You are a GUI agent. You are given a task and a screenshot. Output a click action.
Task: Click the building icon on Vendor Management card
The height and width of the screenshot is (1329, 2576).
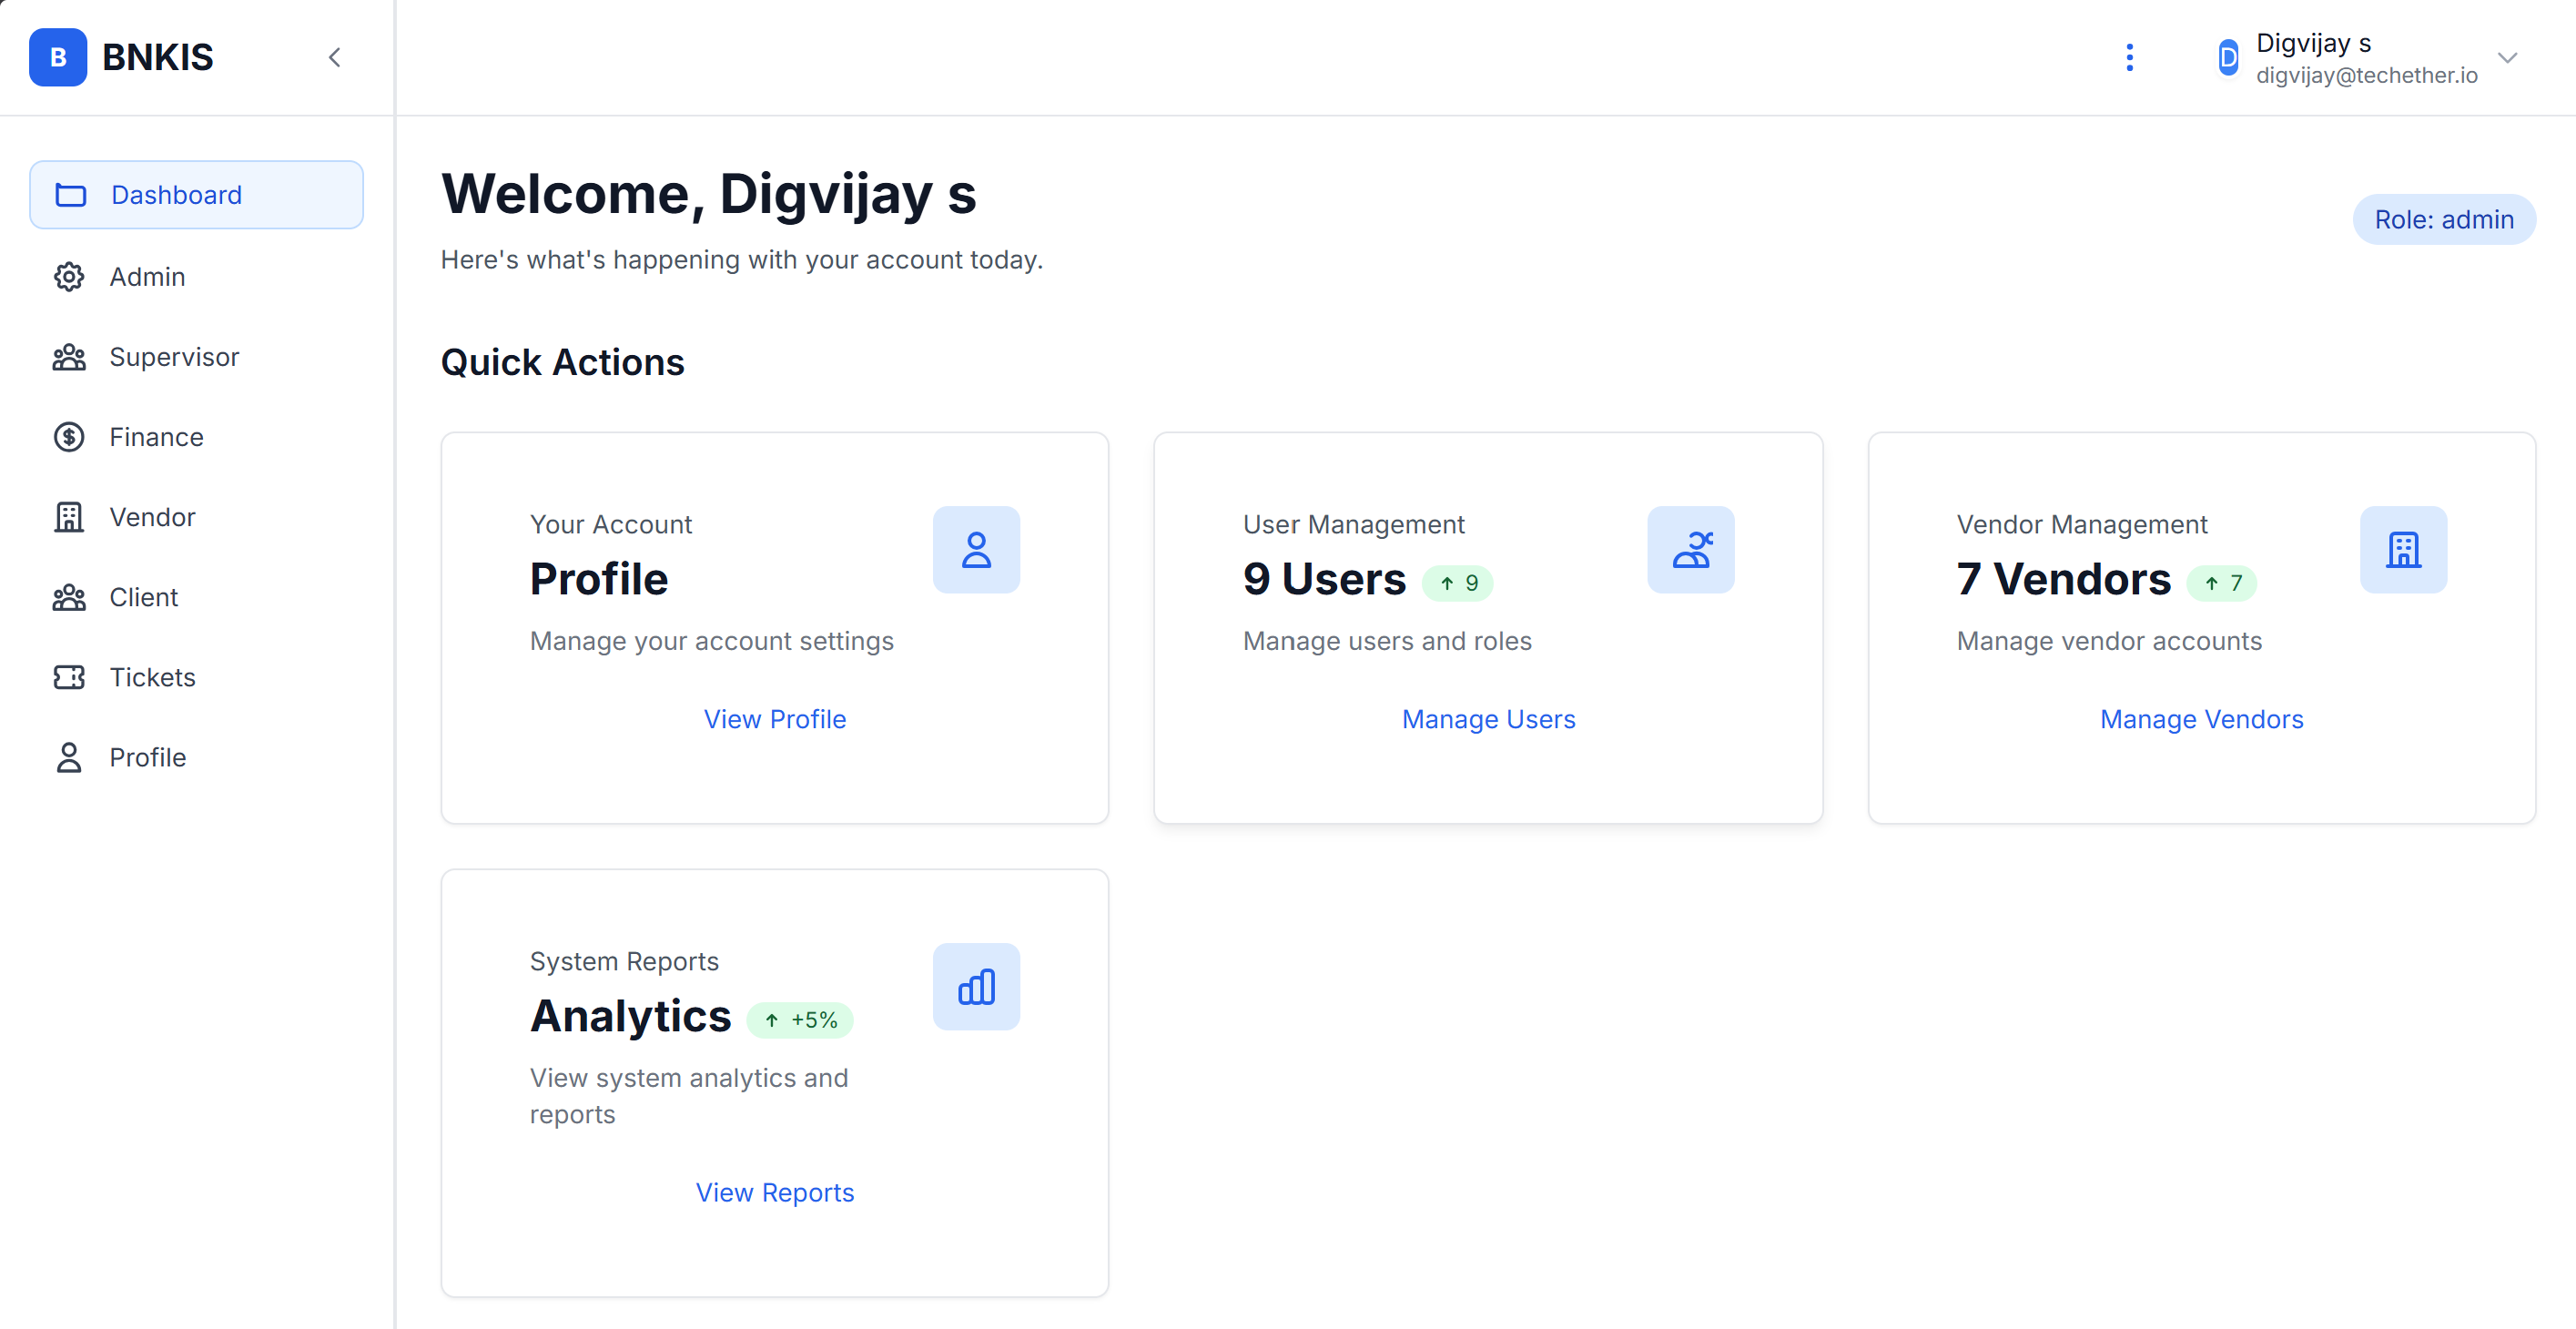coord(2403,550)
